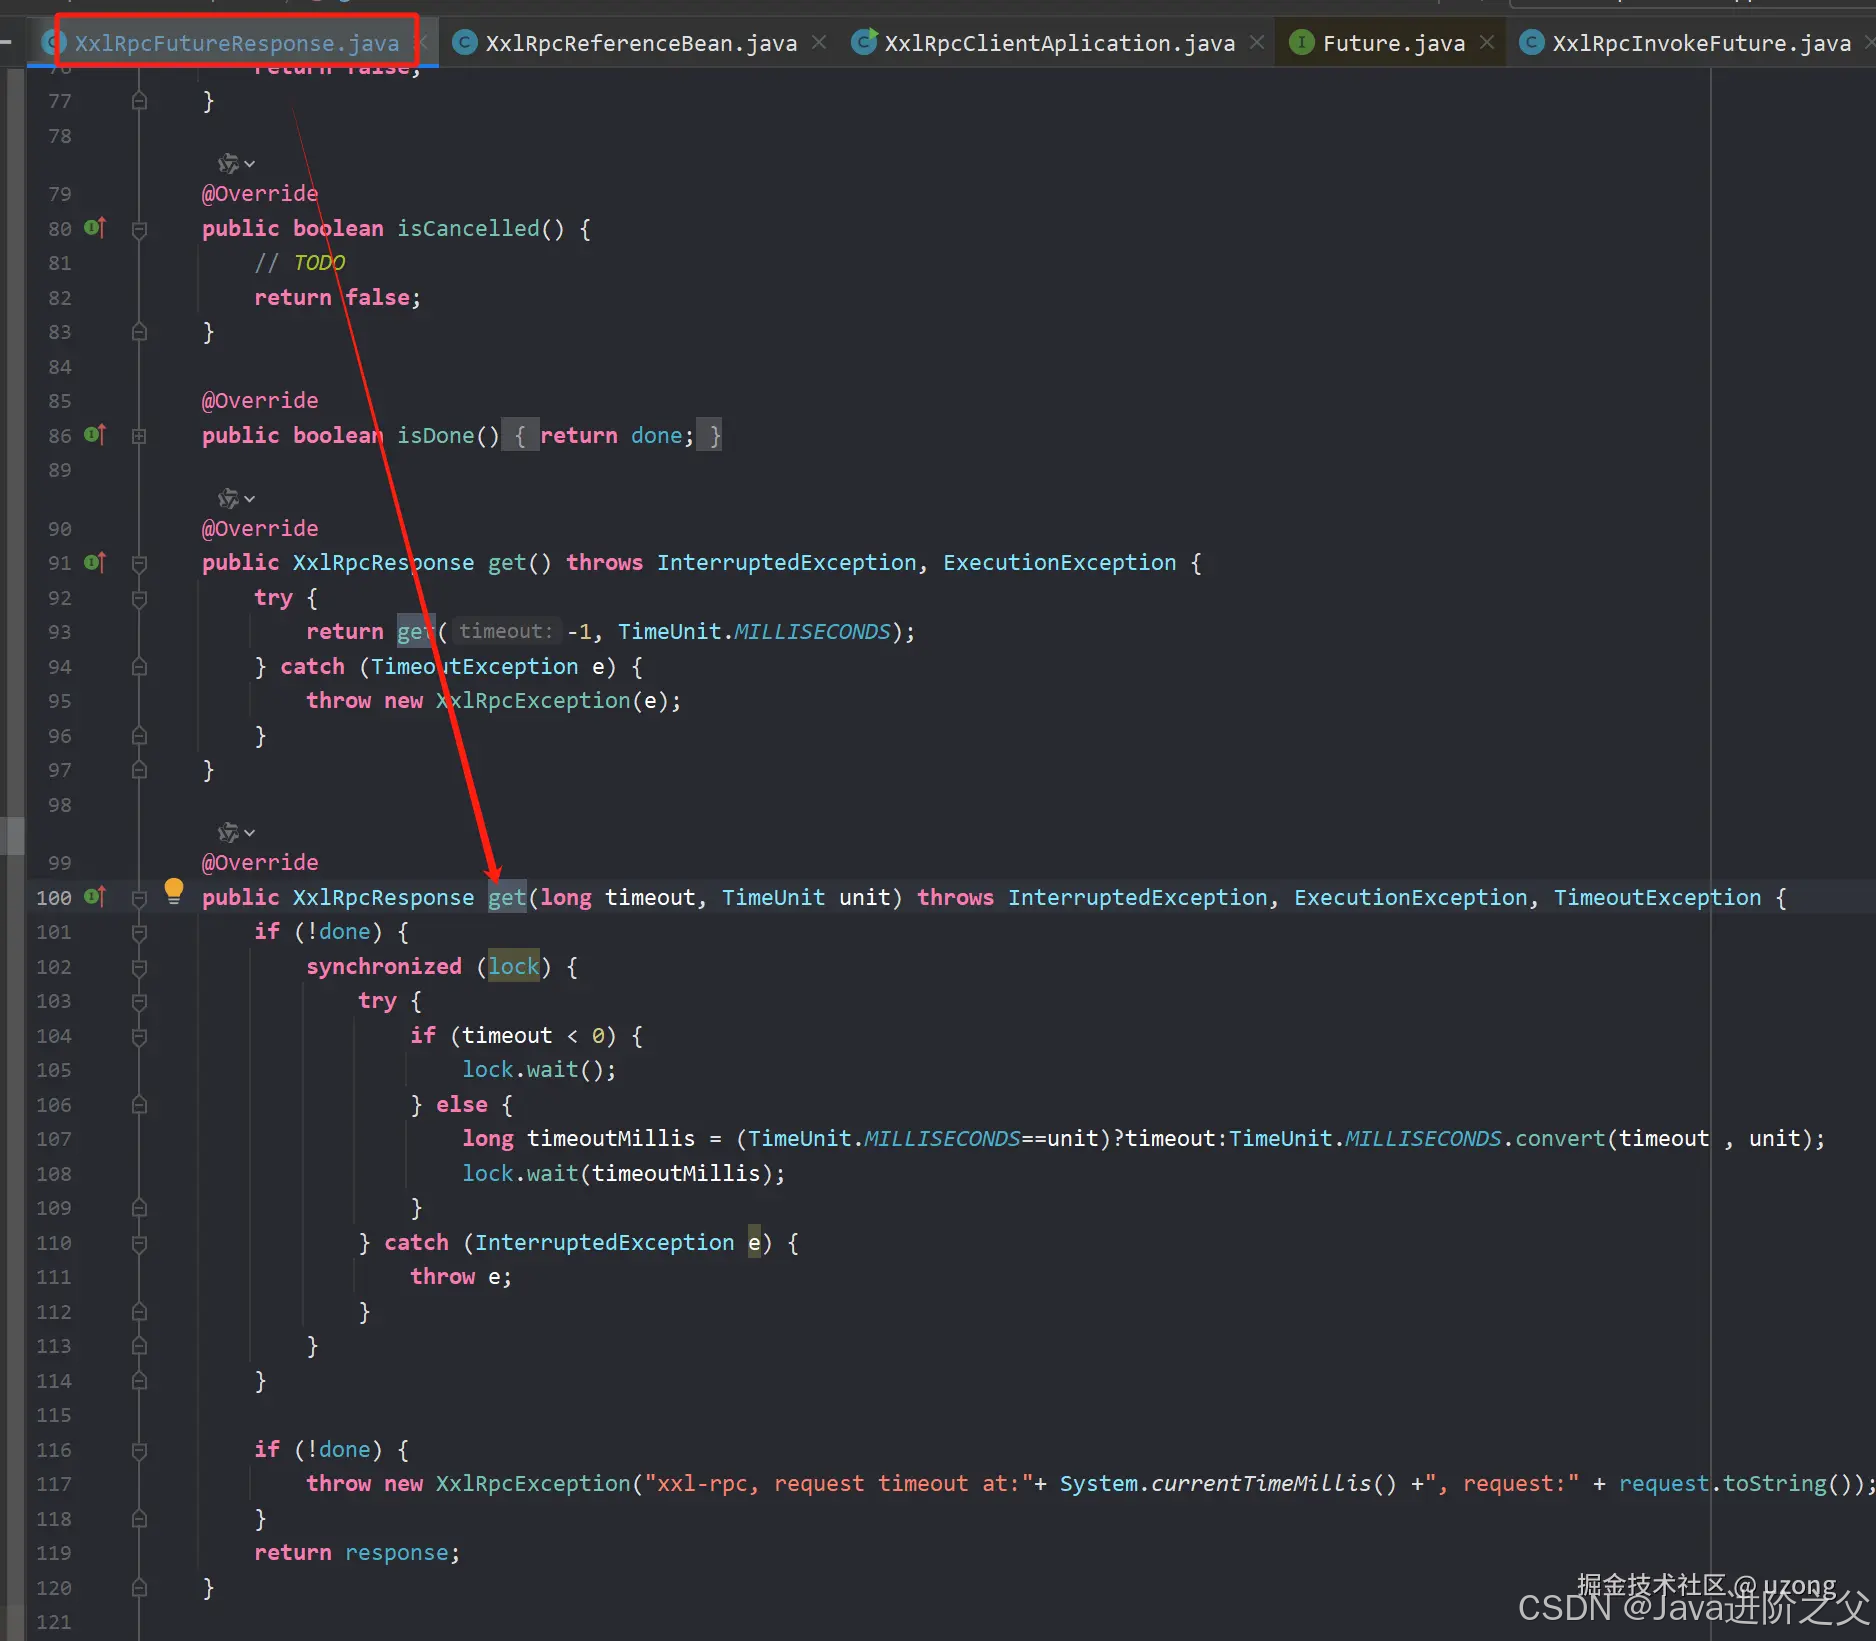The height and width of the screenshot is (1641, 1876).
Task: Click override gutter icon on line 91
Action: click(95, 562)
